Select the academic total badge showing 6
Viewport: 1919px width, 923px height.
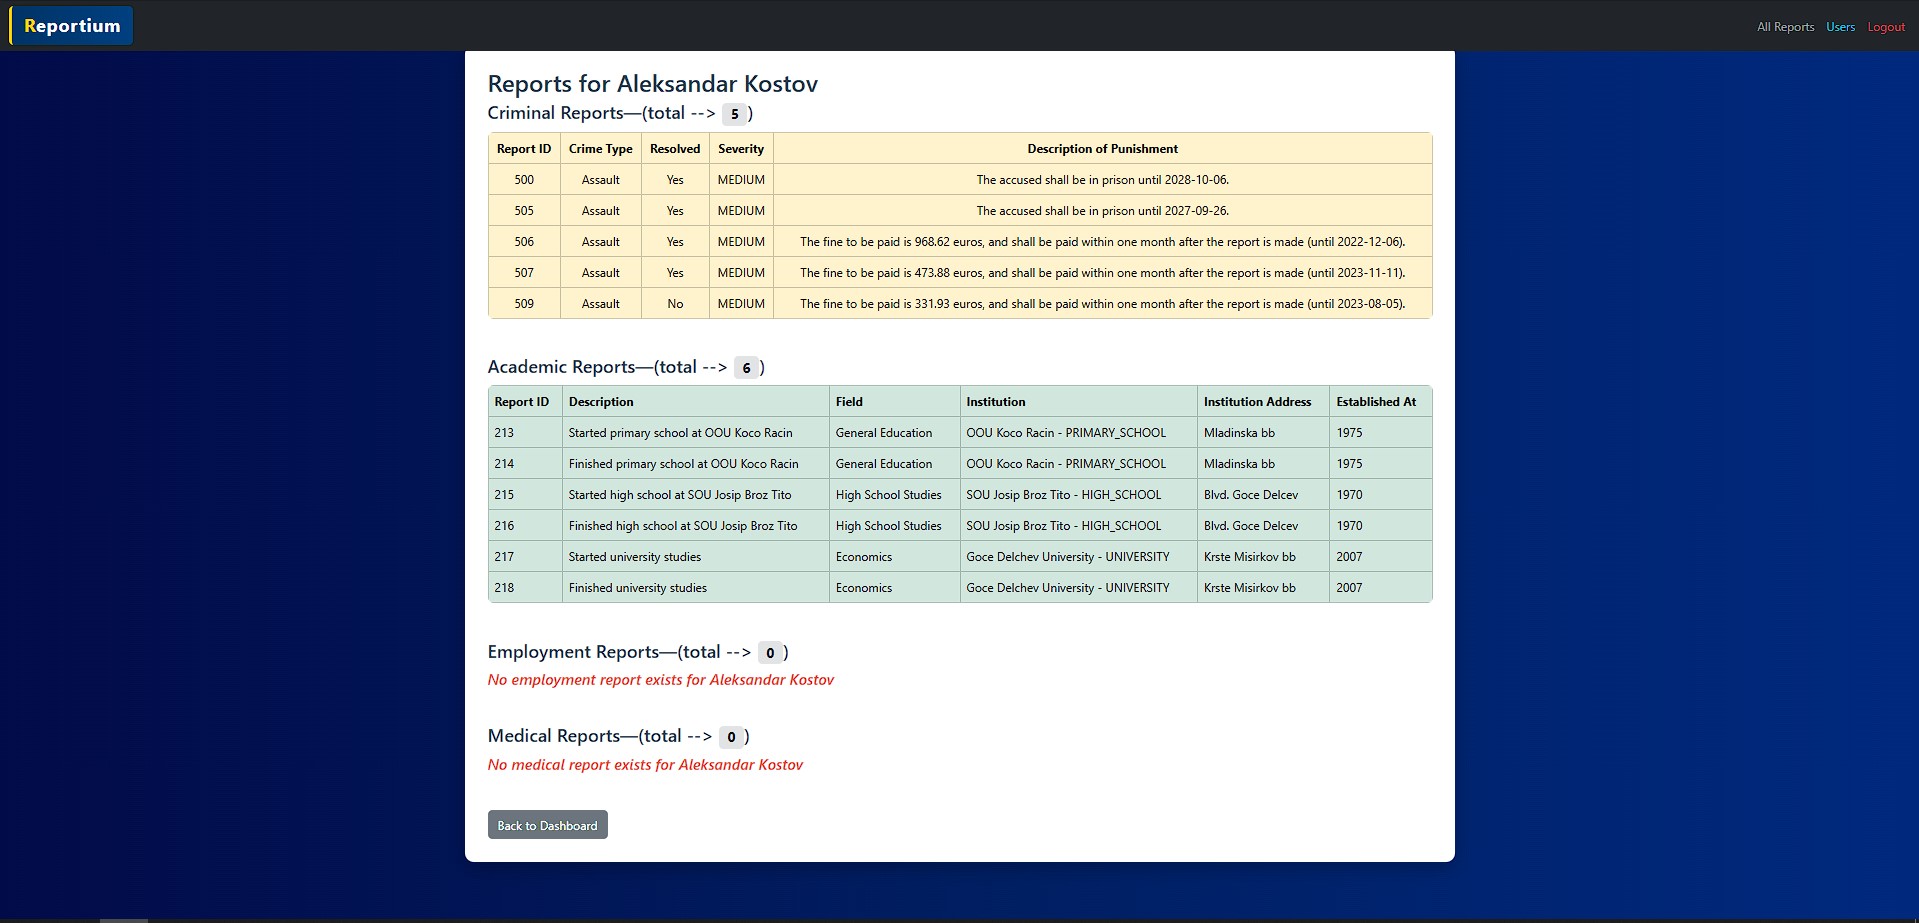tap(746, 368)
